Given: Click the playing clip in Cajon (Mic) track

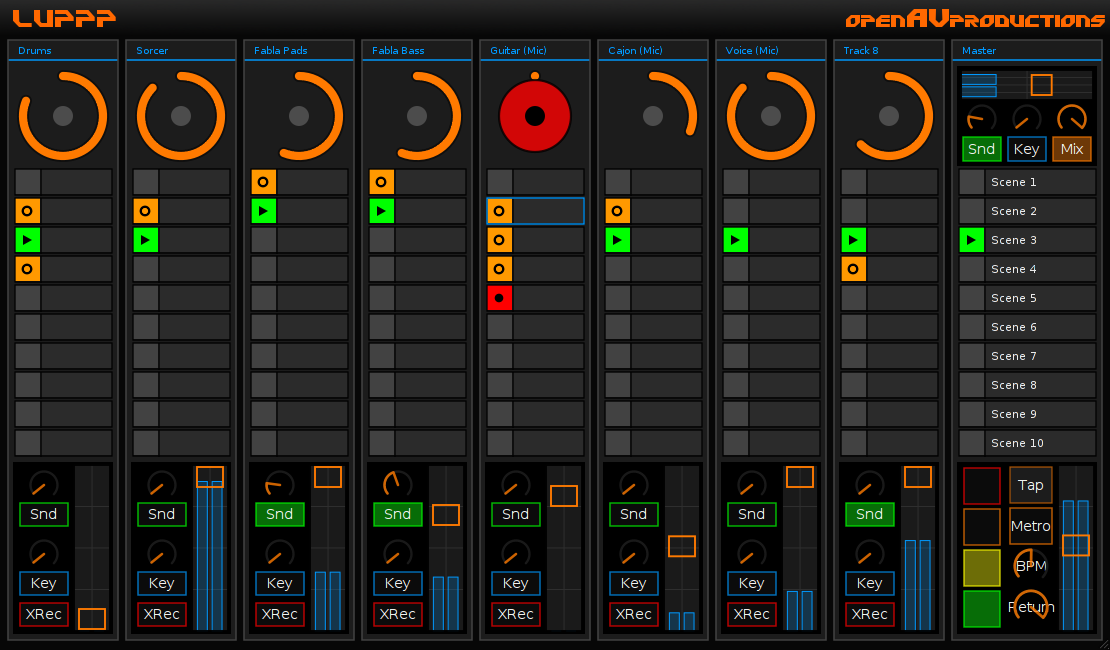Looking at the screenshot, I should (x=618, y=240).
